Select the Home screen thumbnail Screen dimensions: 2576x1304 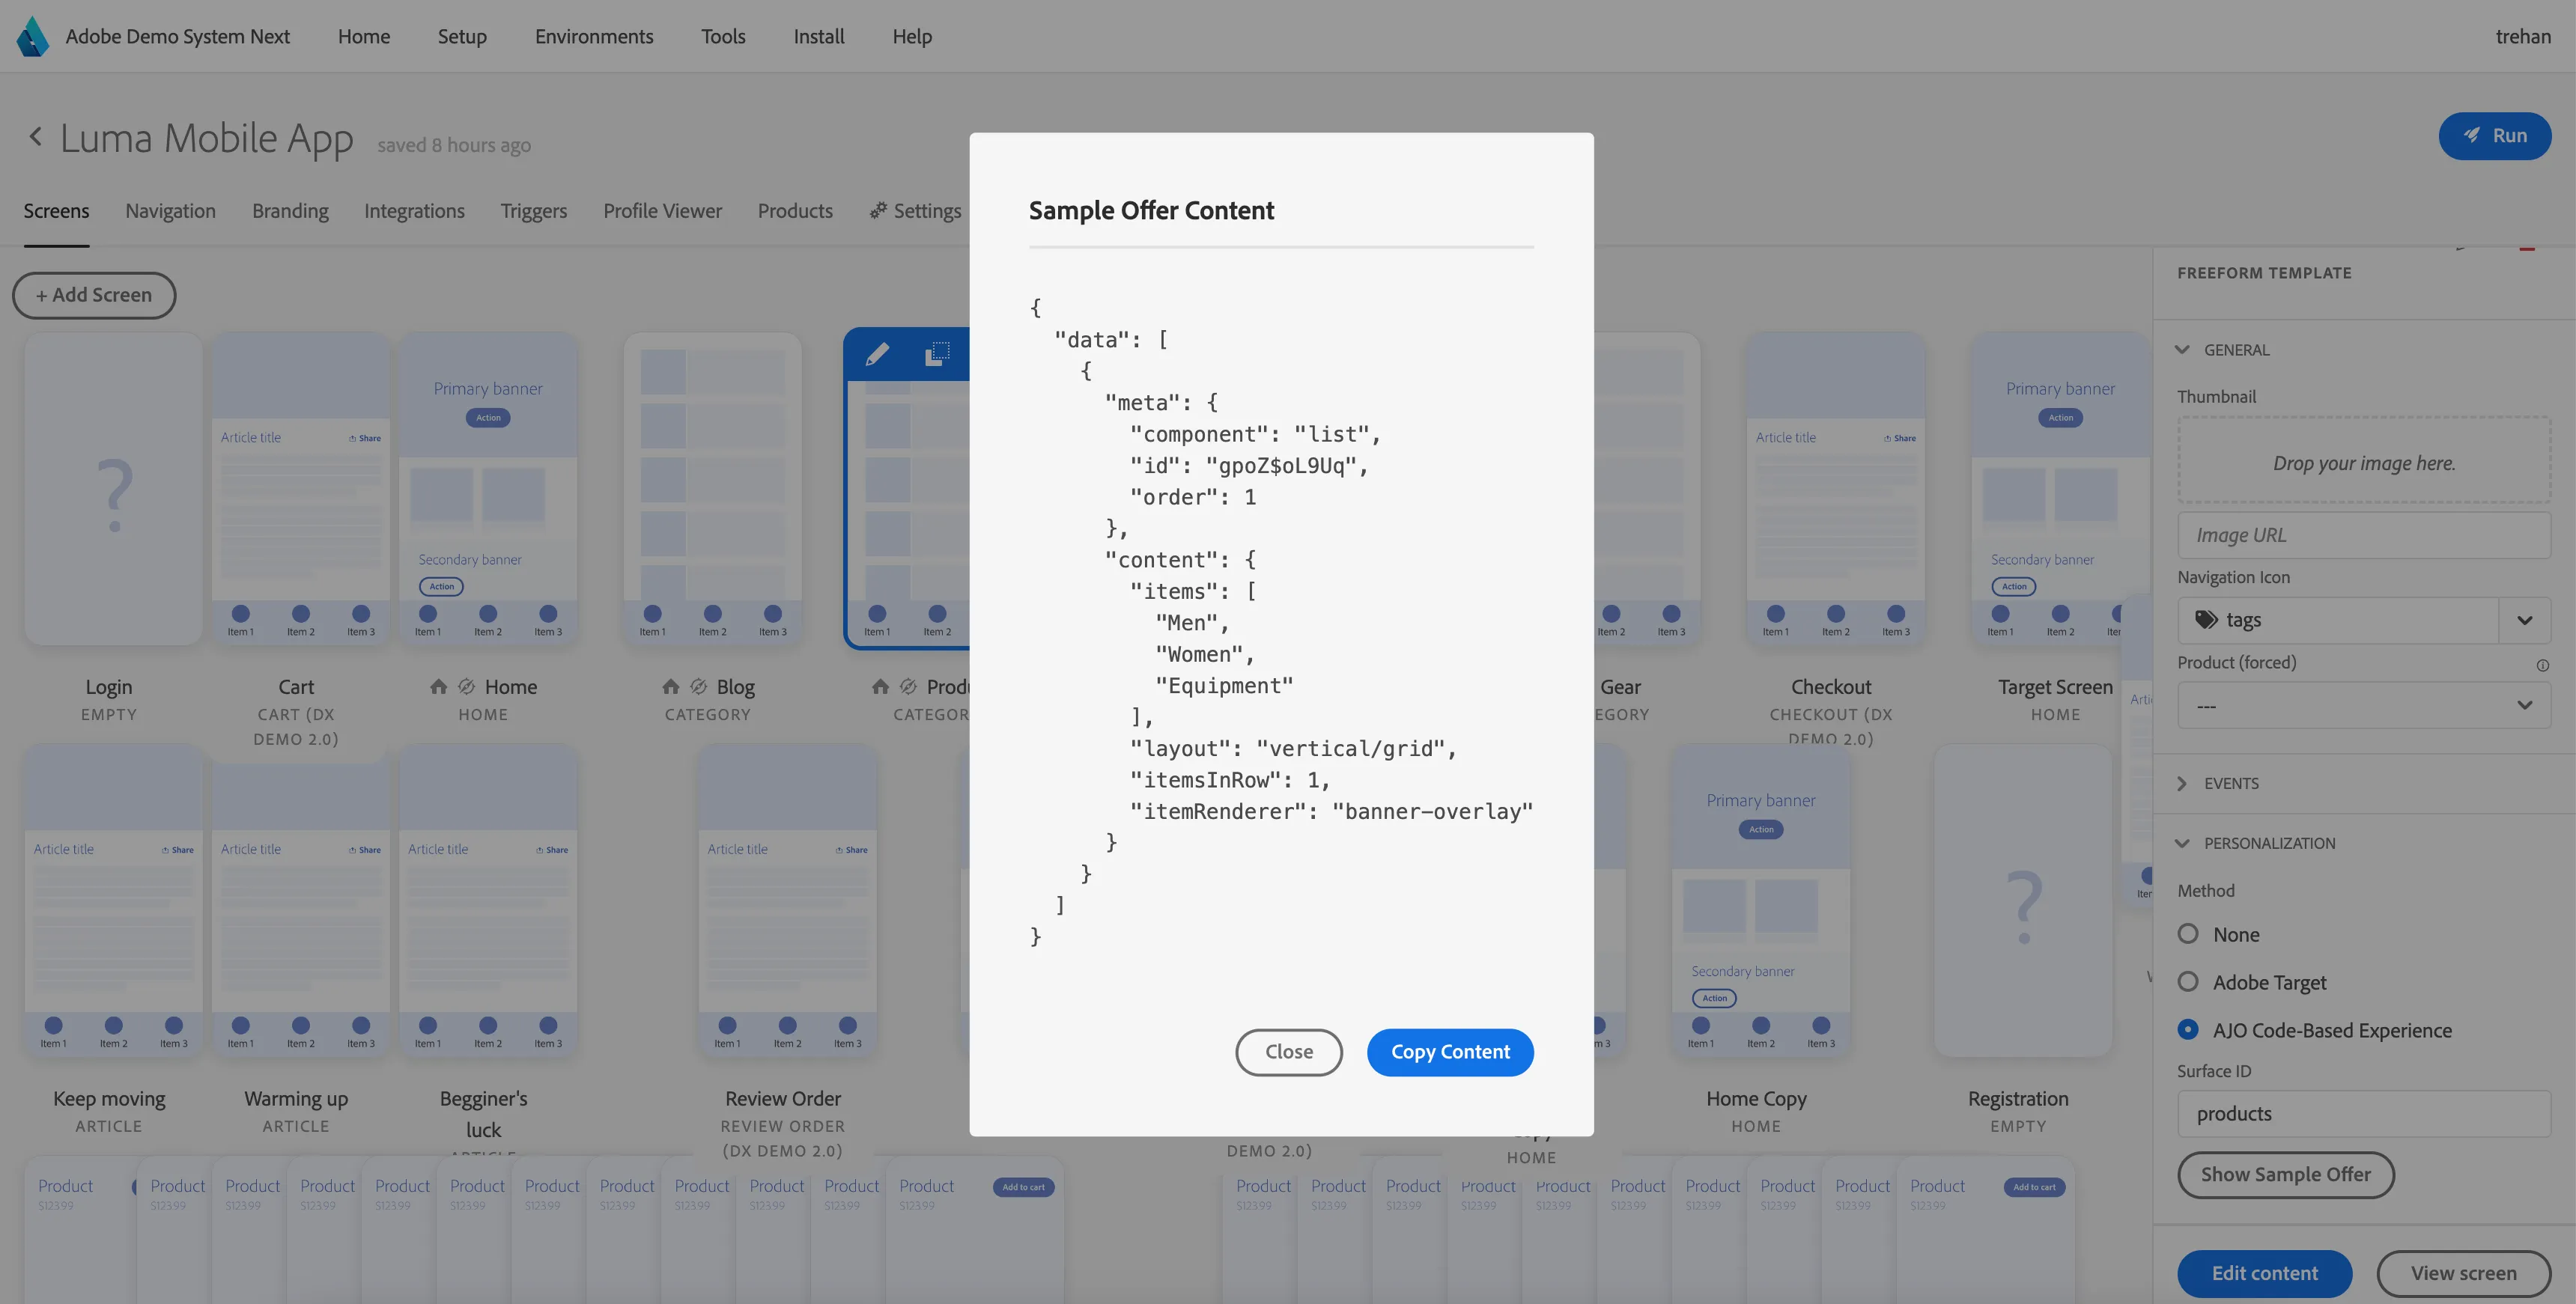click(488, 490)
